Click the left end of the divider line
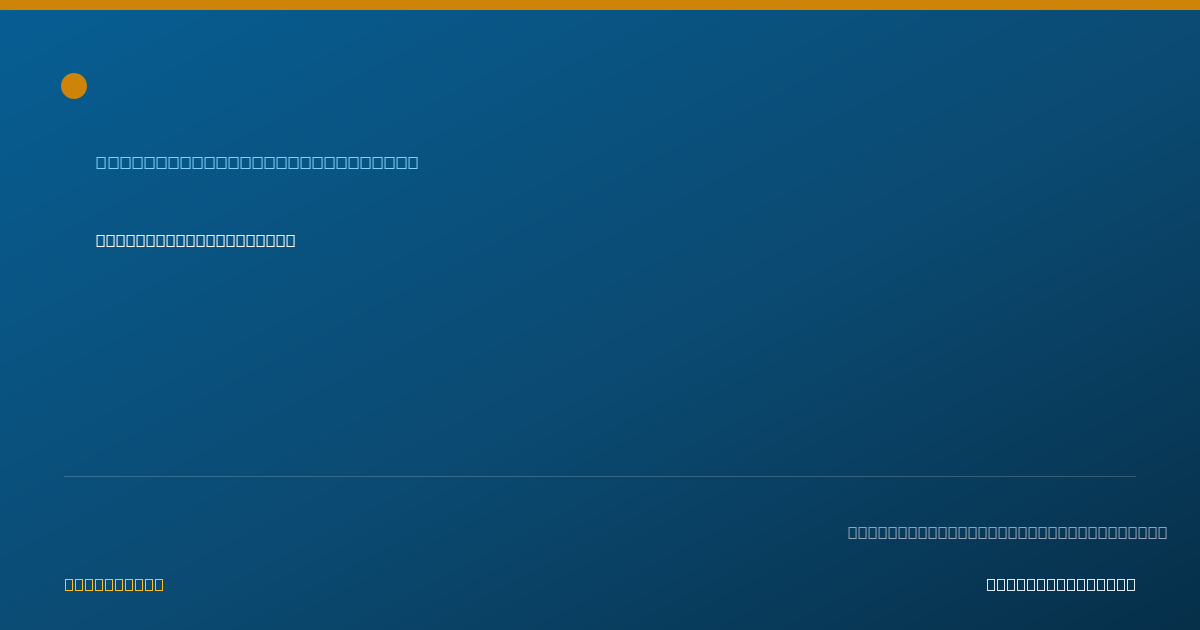This screenshot has width=1200, height=630. click(x=66, y=476)
